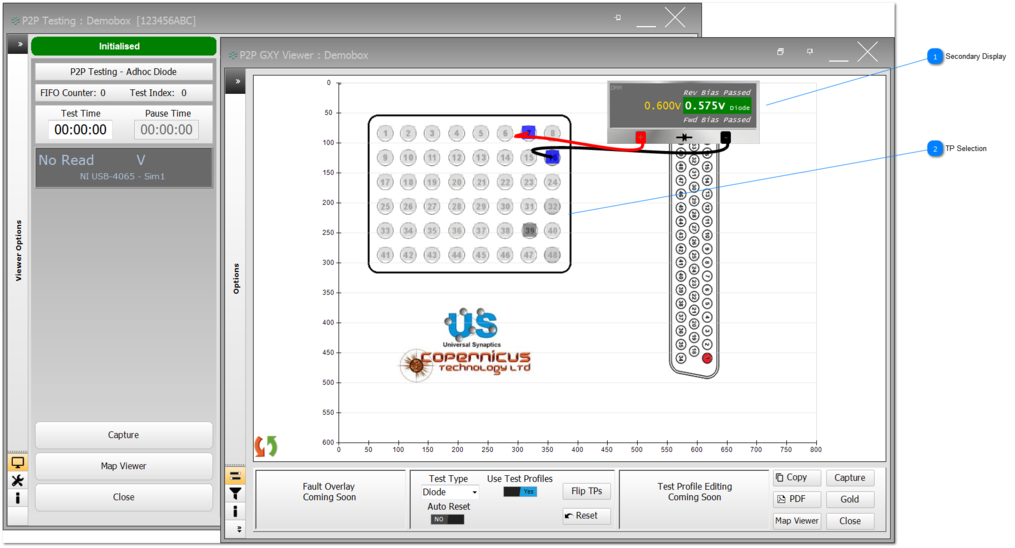Select the monitor display icon in P2P Testing sidebar

pos(17,463)
